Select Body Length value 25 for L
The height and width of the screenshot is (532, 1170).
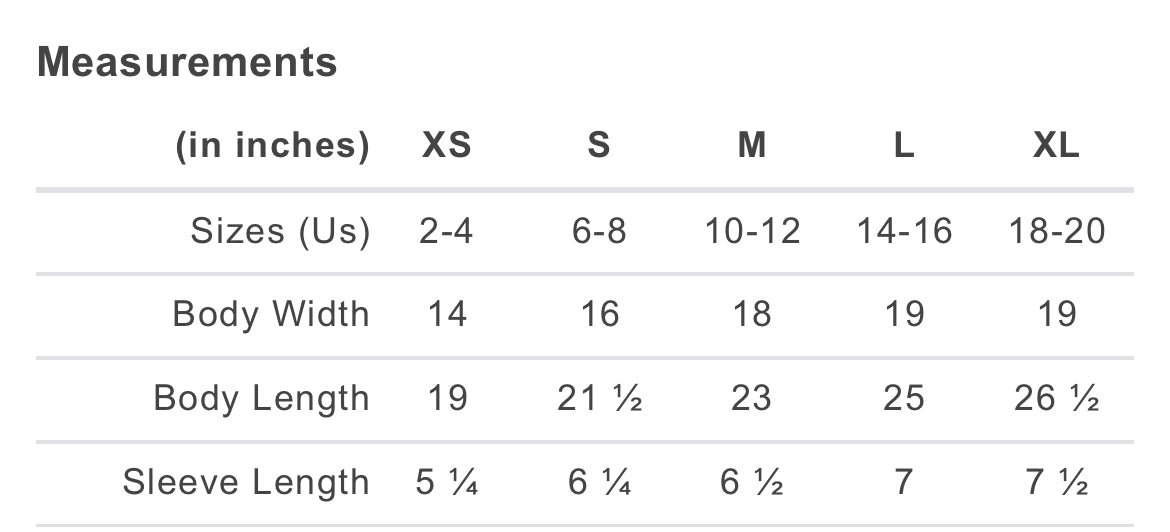(x=904, y=398)
